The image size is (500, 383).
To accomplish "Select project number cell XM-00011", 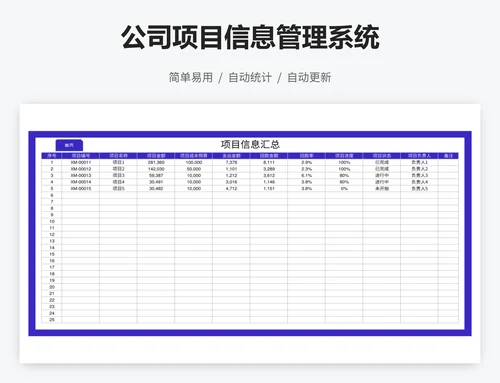I will [81, 162].
